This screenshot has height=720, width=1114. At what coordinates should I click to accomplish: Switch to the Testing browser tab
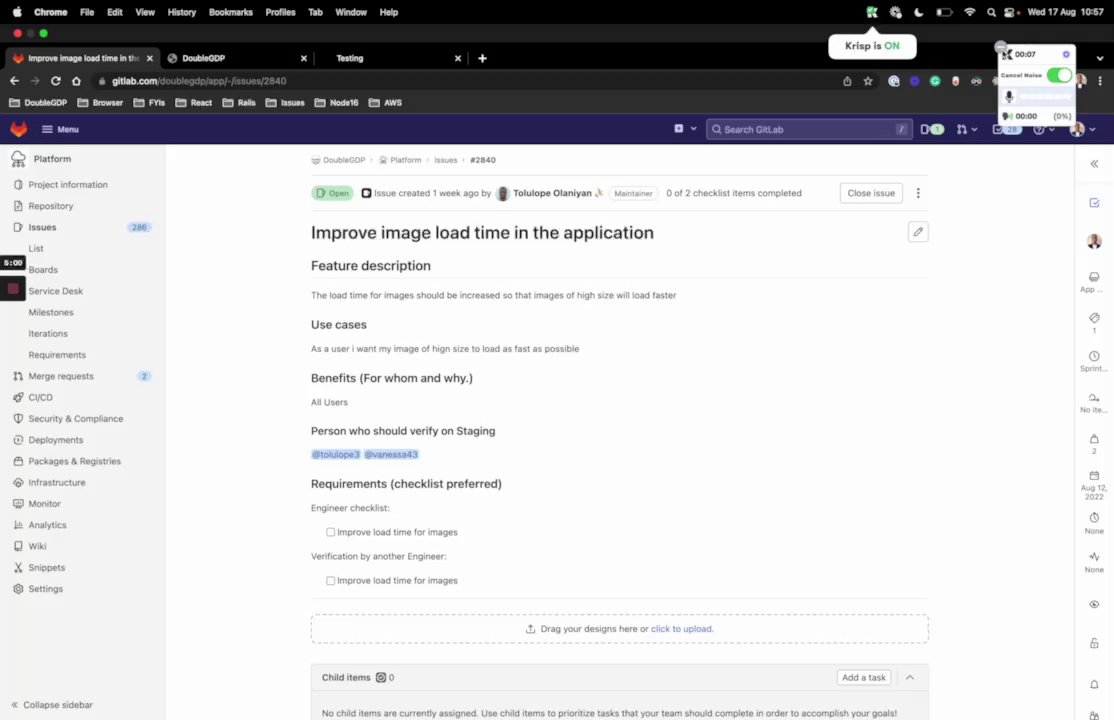click(350, 58)
